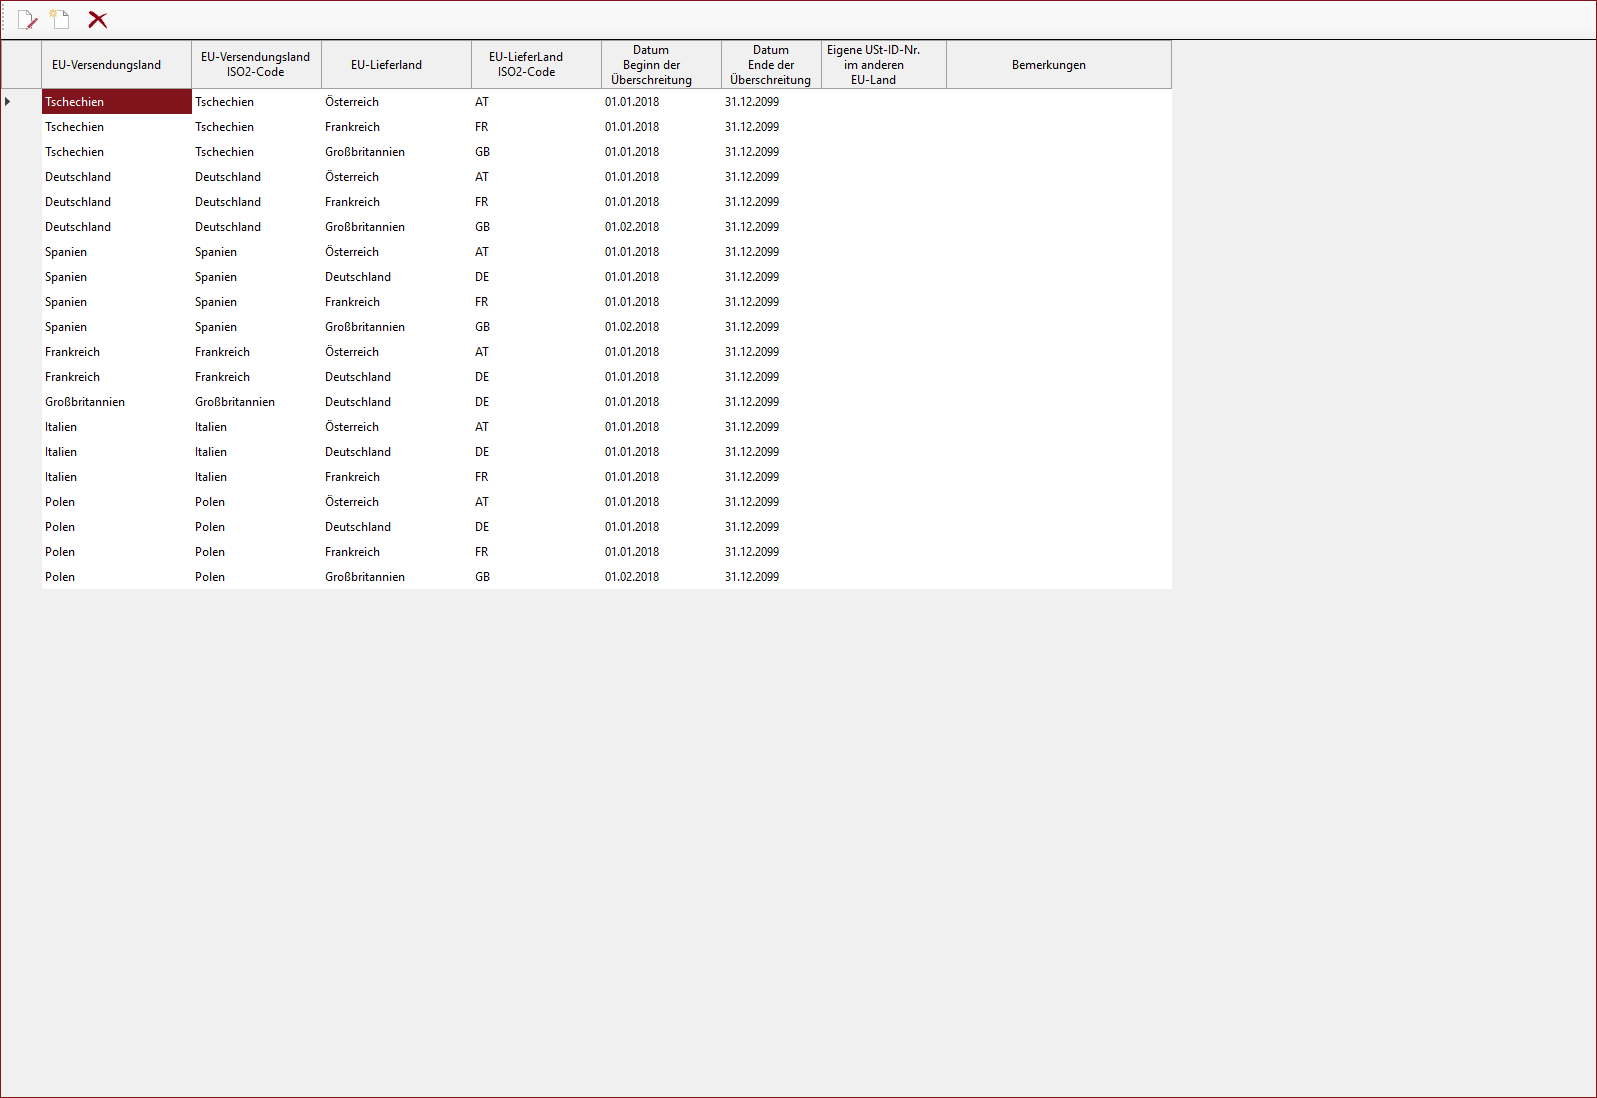The height and width of the screenshot is (1098, 1597).
Task: Click the EU-Lieferland column header
Action: 386,65
